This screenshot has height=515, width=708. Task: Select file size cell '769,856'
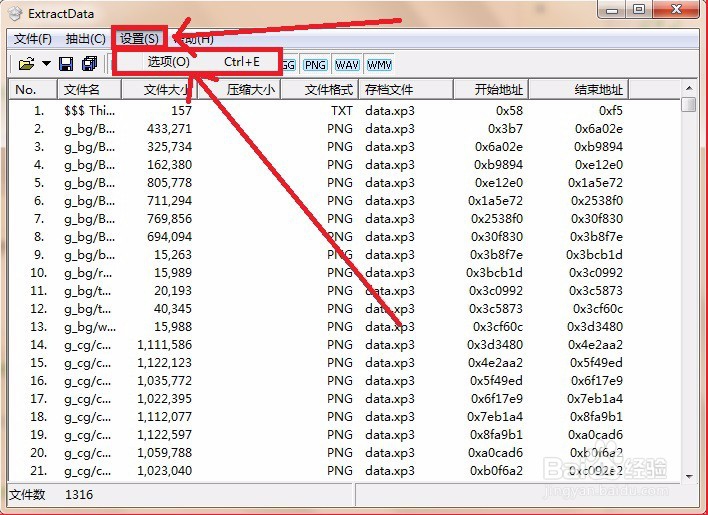click(169, 218)
